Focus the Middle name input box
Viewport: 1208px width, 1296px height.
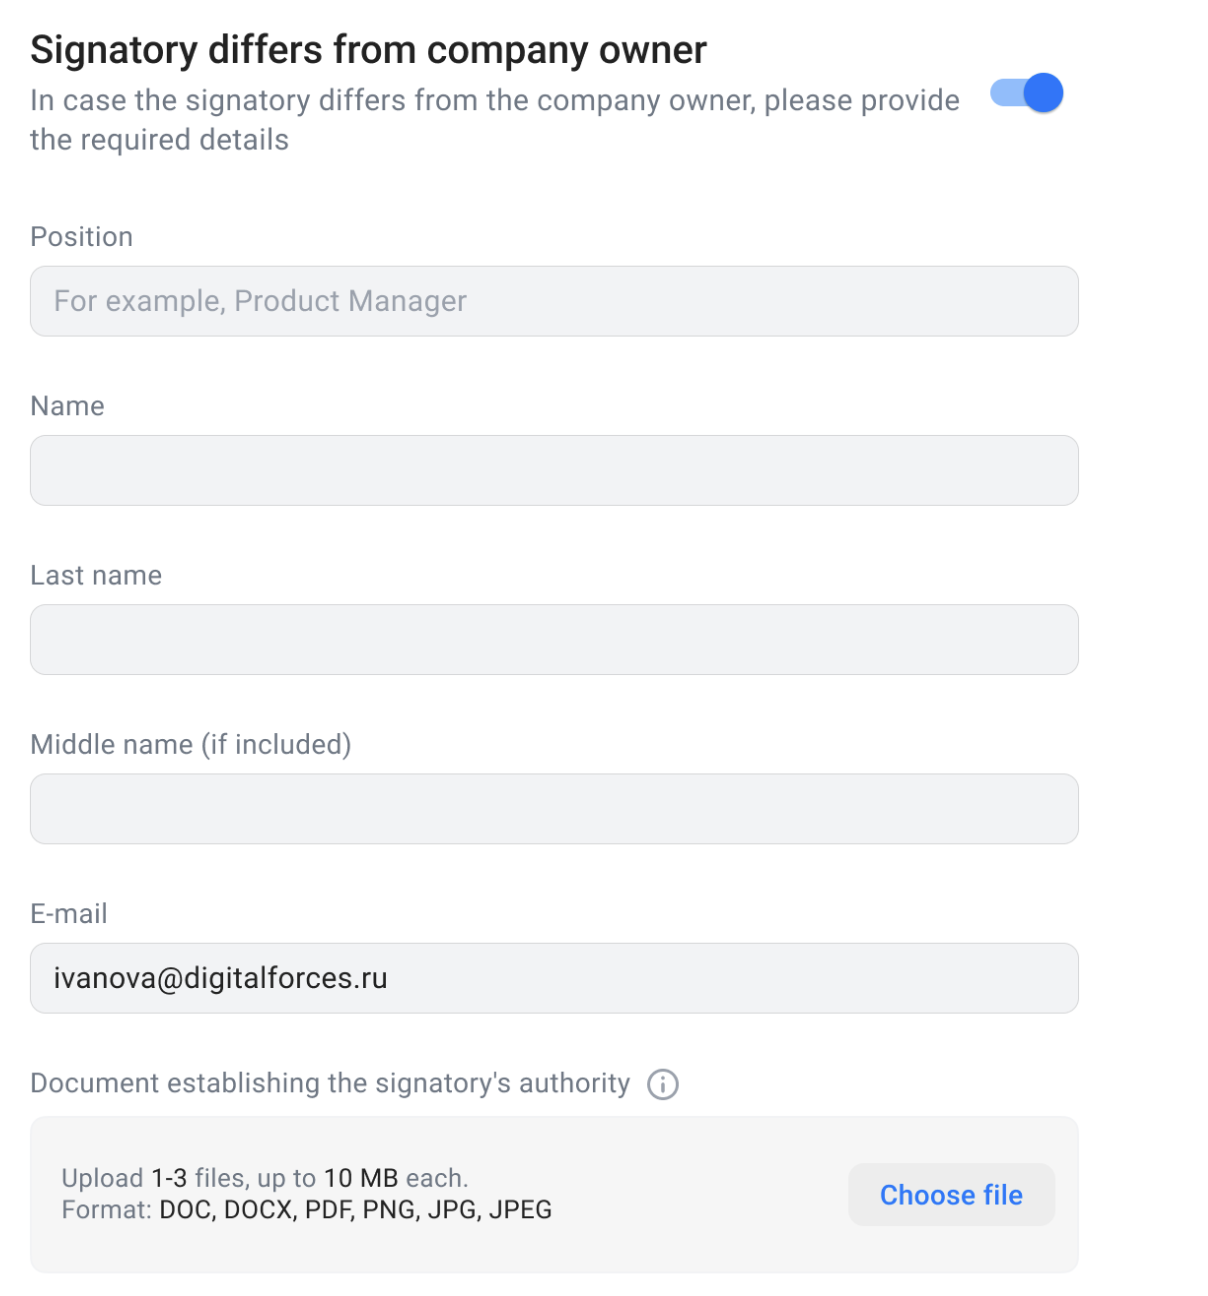coord(554,808)
